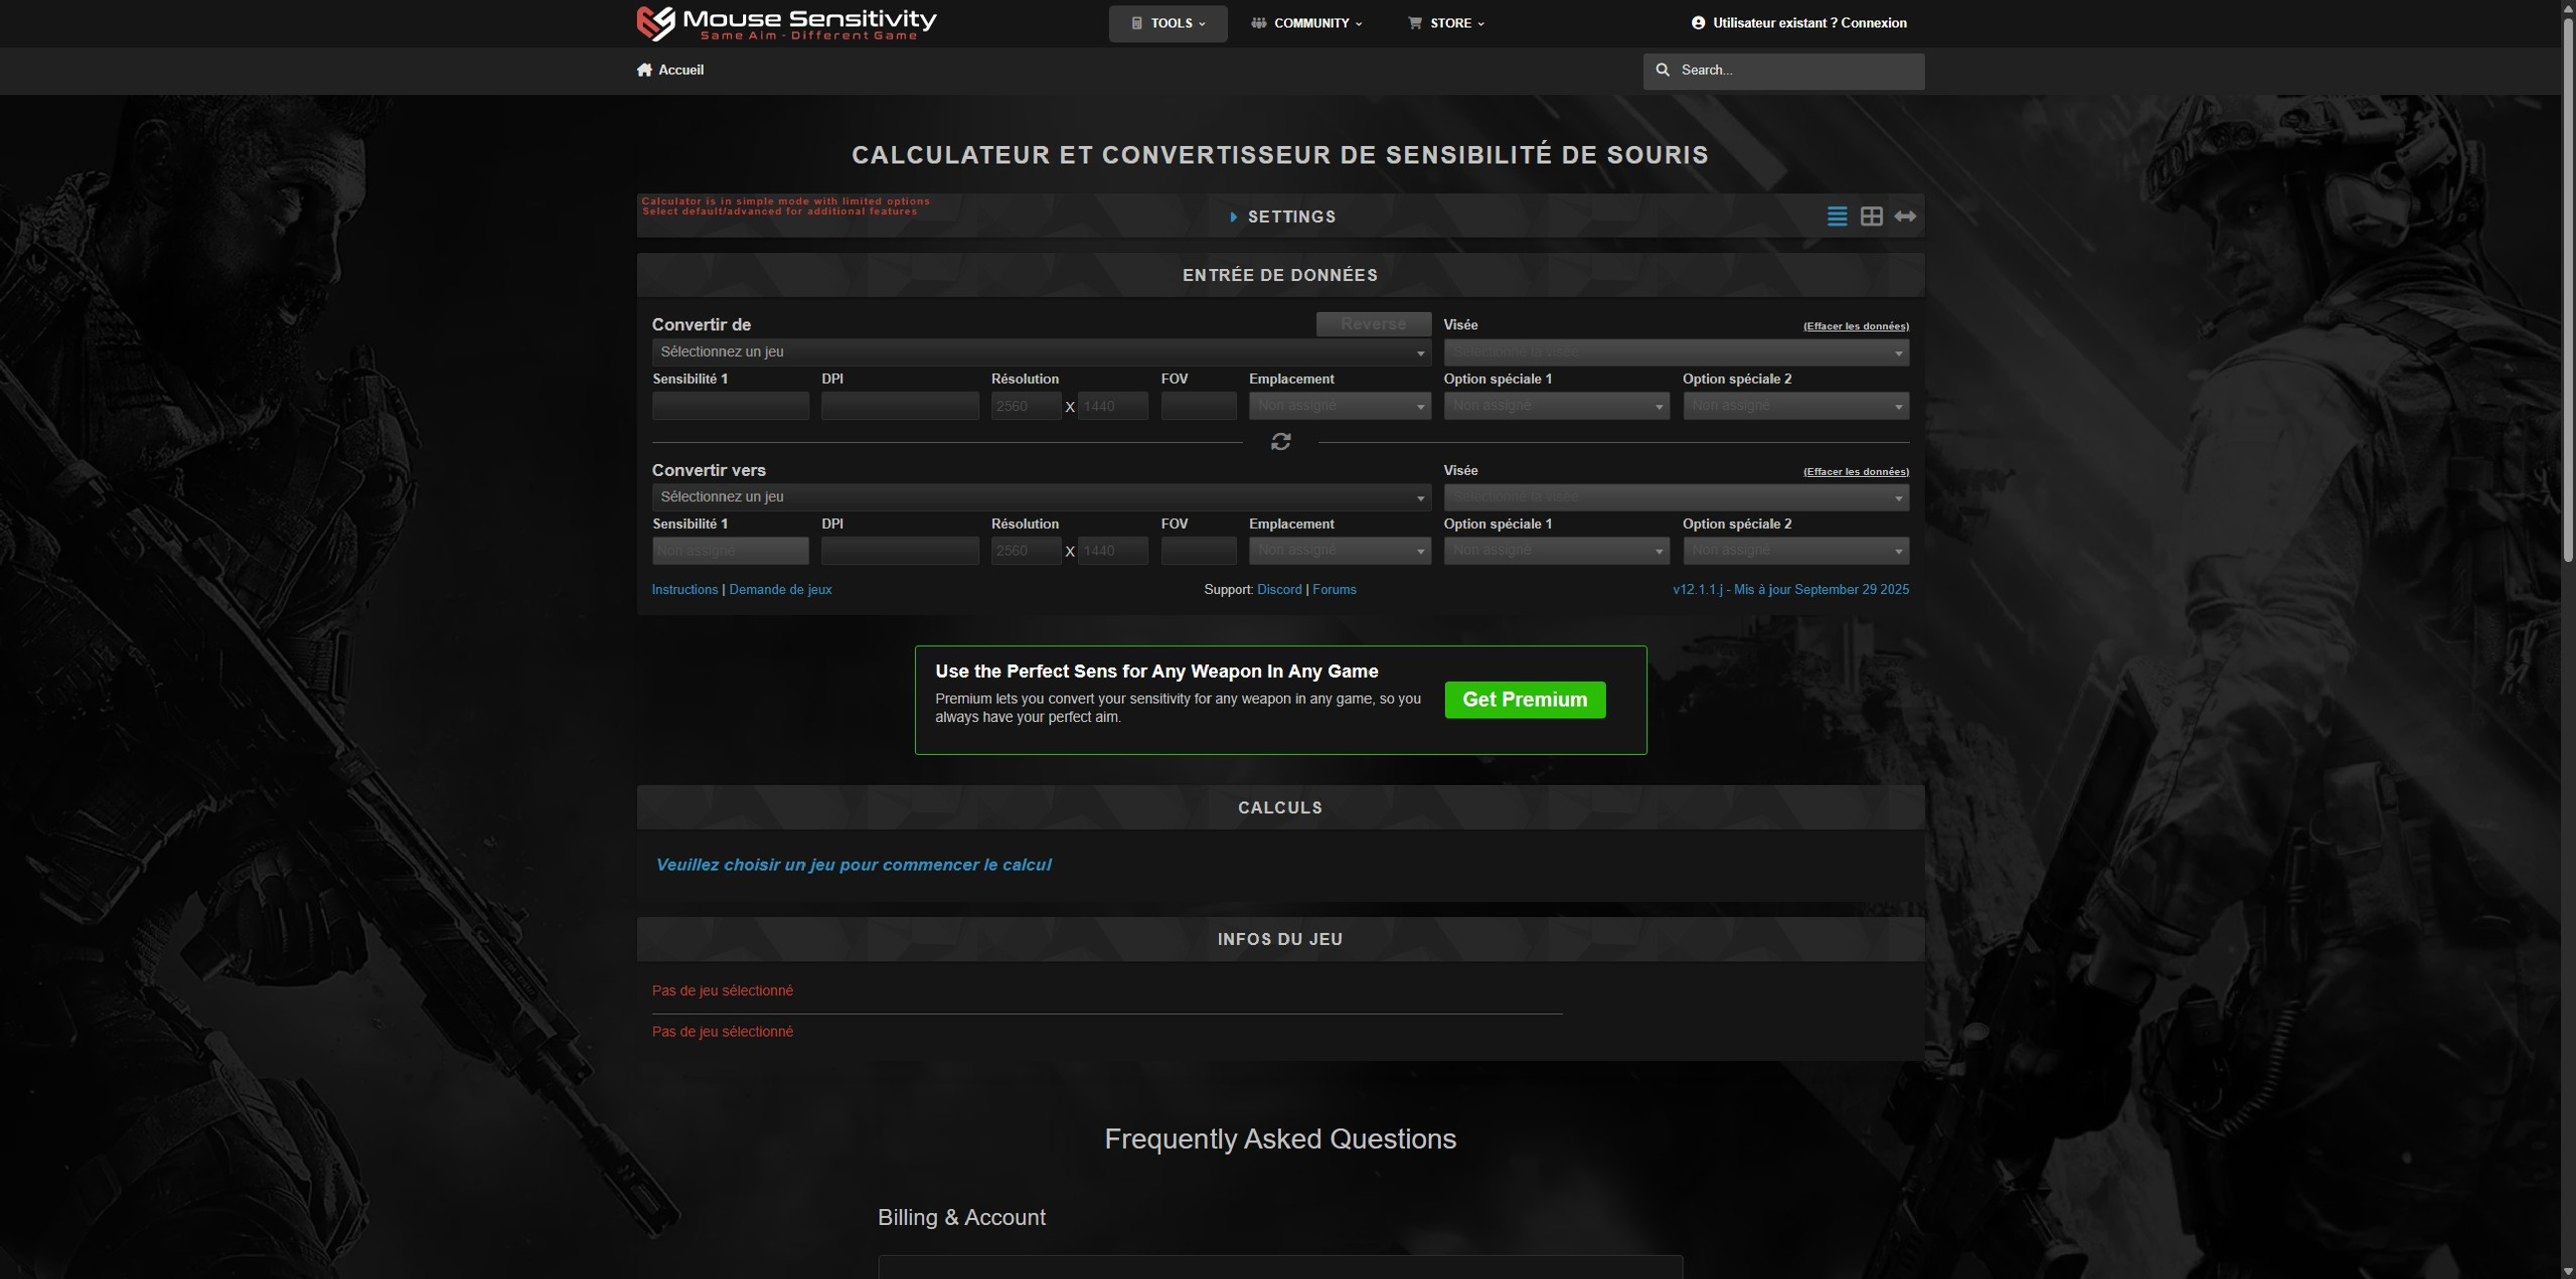Screen dimensions: 2576x1279
Task: Open Convertir vers game dropdown
Action: [x=1040, y=497]
